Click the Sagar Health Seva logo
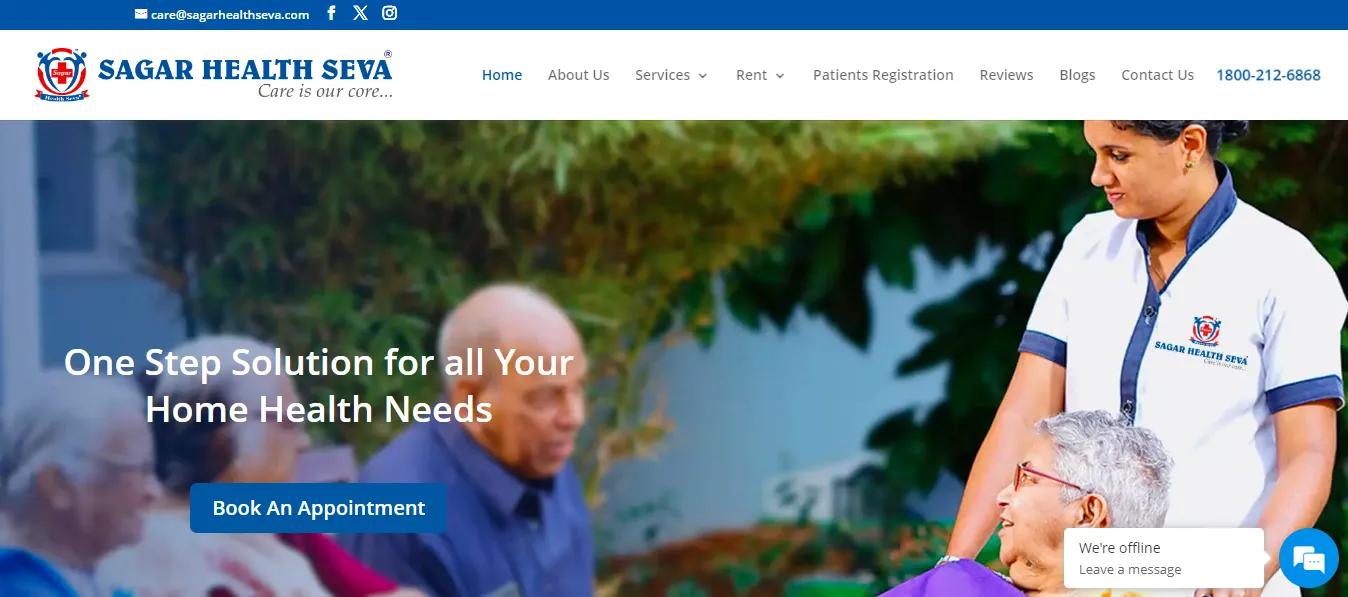Image resolution: width=1348 pixels, height=597 pixels. [214, 75]
